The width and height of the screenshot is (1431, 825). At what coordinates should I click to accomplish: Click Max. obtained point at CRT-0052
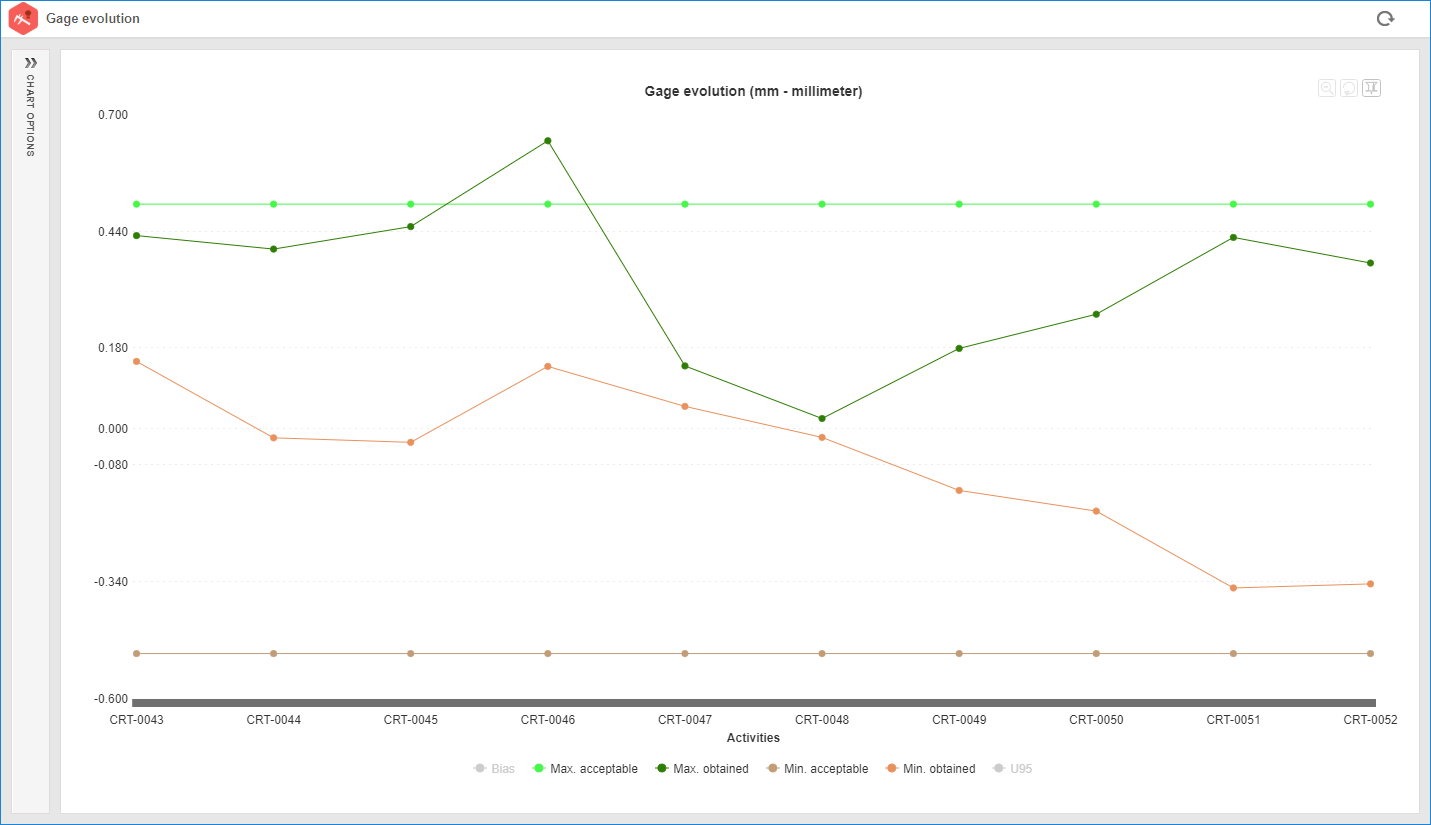(x=1370, y=263)
